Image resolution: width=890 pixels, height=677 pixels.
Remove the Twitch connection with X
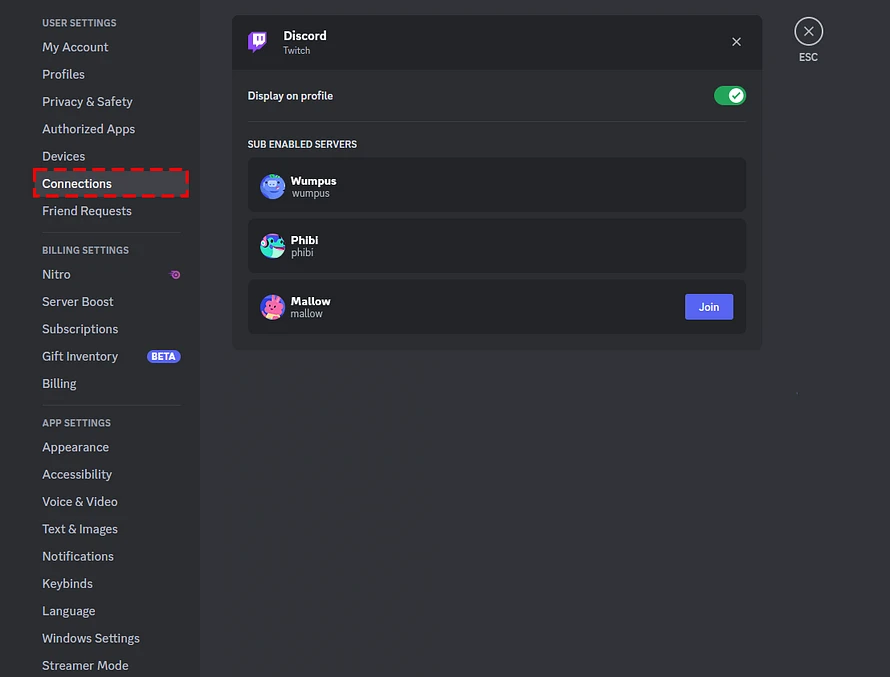736,42
